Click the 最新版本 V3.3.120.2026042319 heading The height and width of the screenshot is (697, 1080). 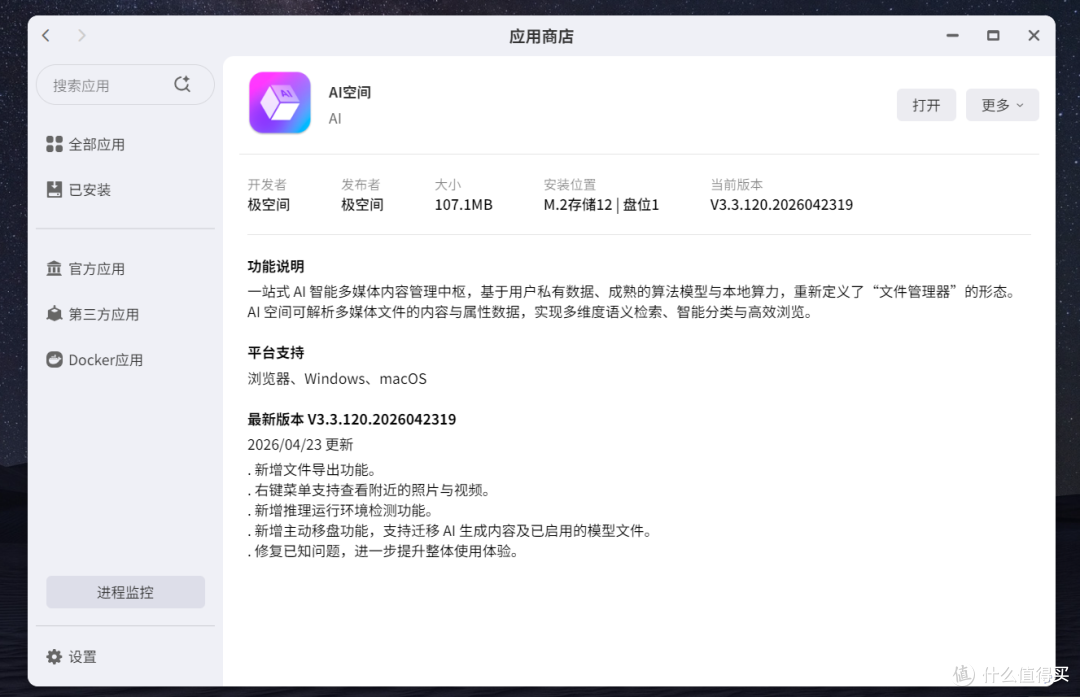tap(352, 419)
